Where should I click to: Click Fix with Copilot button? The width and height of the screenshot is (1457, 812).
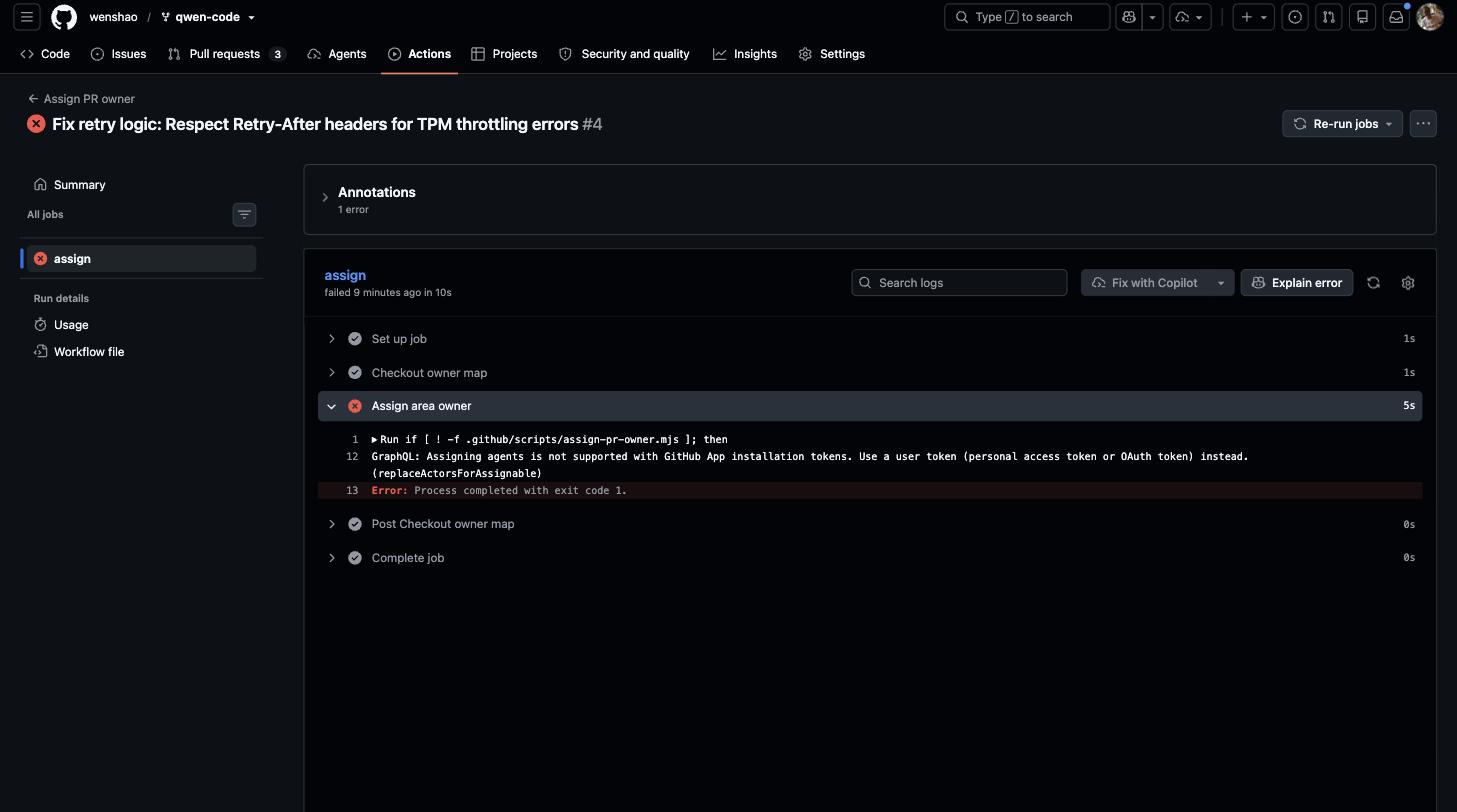tap(1144, 283)
